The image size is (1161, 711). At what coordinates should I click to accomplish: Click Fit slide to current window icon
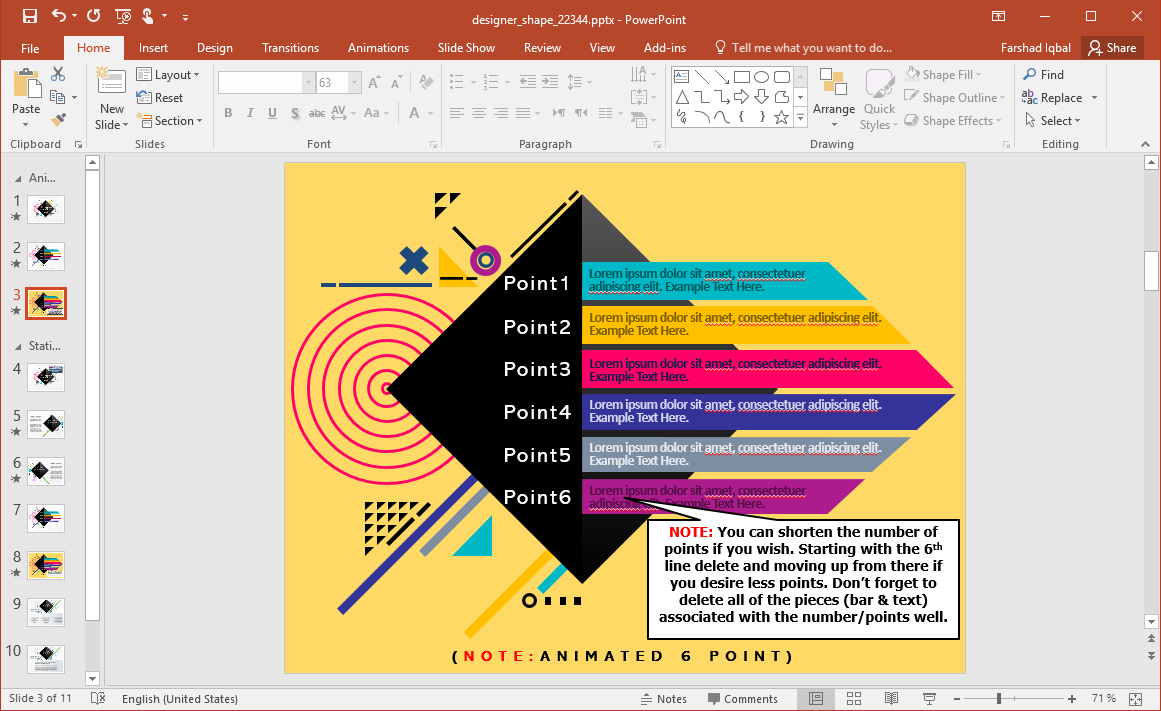pos(1135,699)
